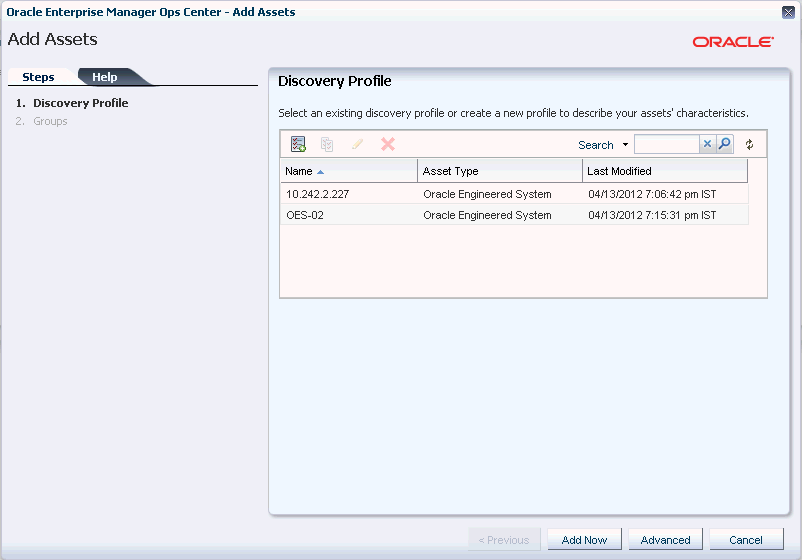
Task: Click the copy discovery profile icon
Action: coord(327,144)
